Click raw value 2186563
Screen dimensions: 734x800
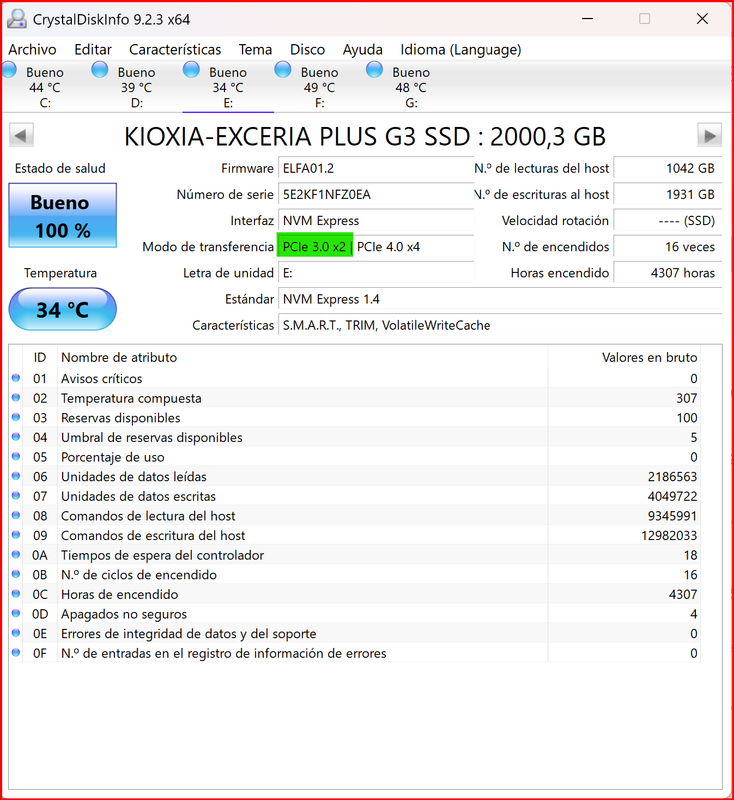coord(672,477)
